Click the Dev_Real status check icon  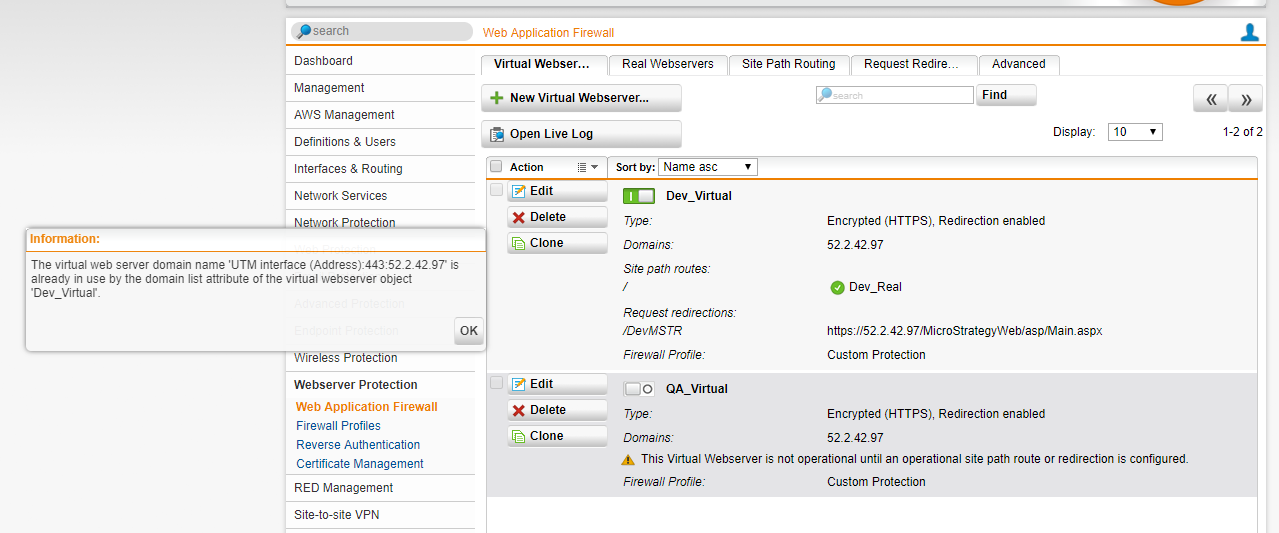point(837,287)
